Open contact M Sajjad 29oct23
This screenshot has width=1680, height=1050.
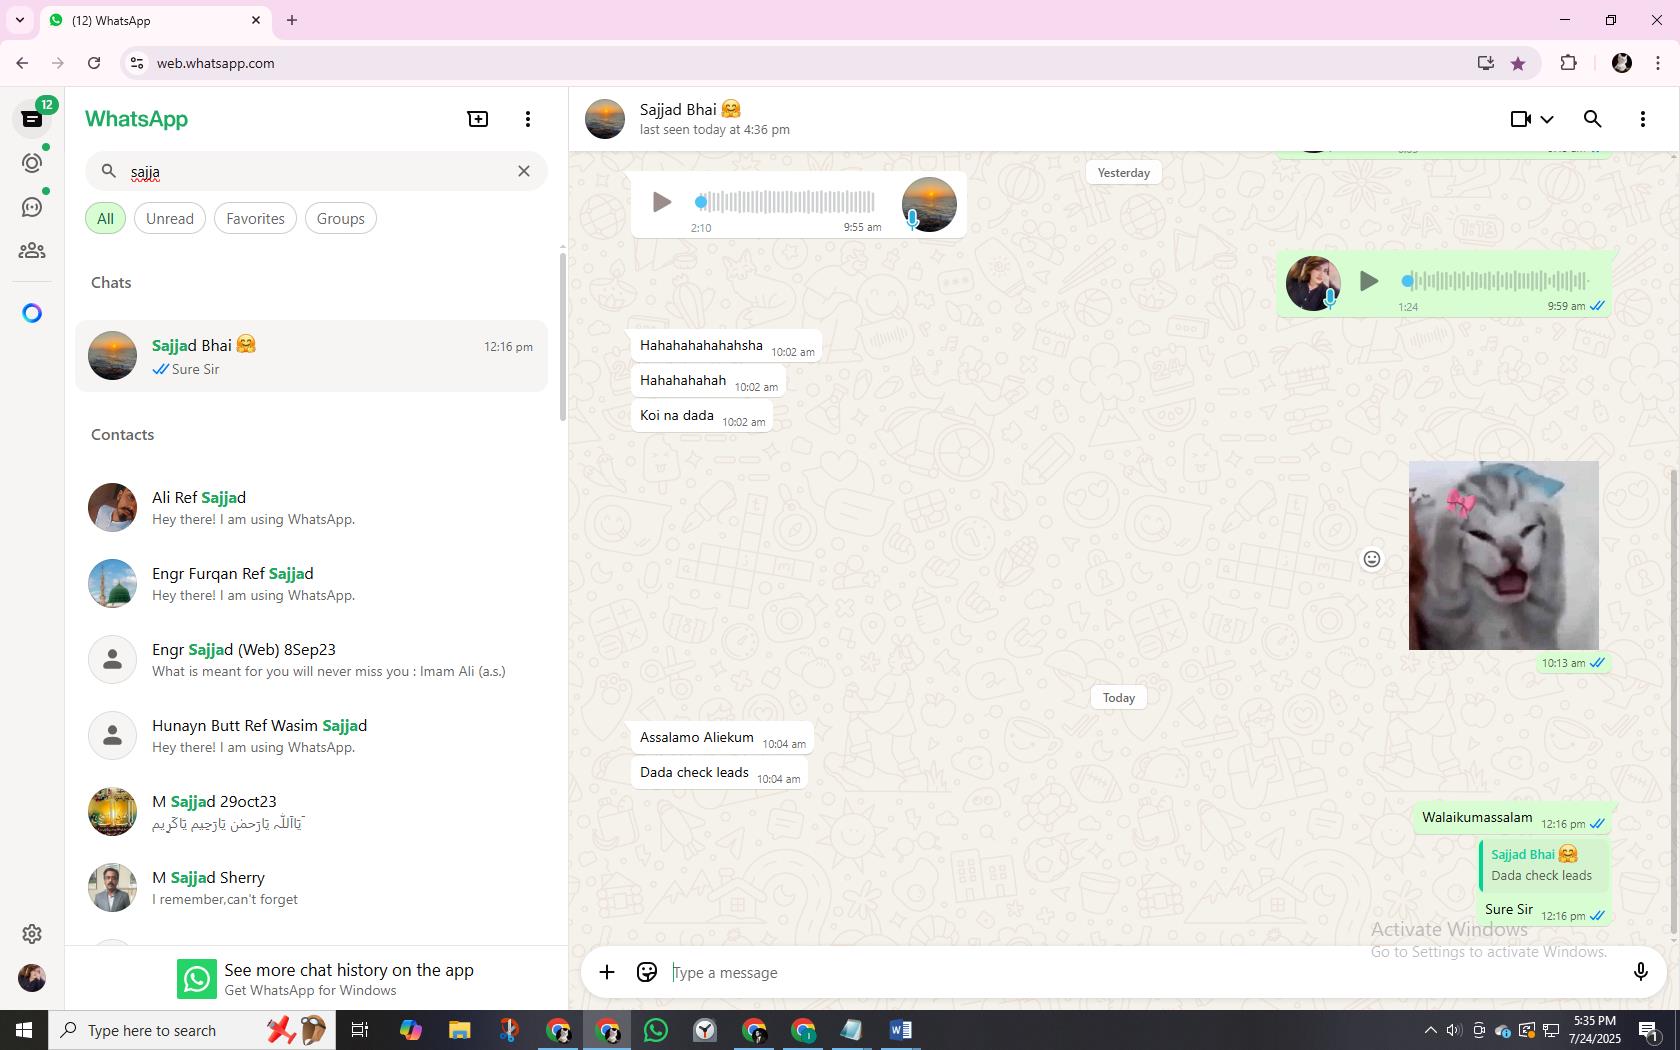coord(311,812)
